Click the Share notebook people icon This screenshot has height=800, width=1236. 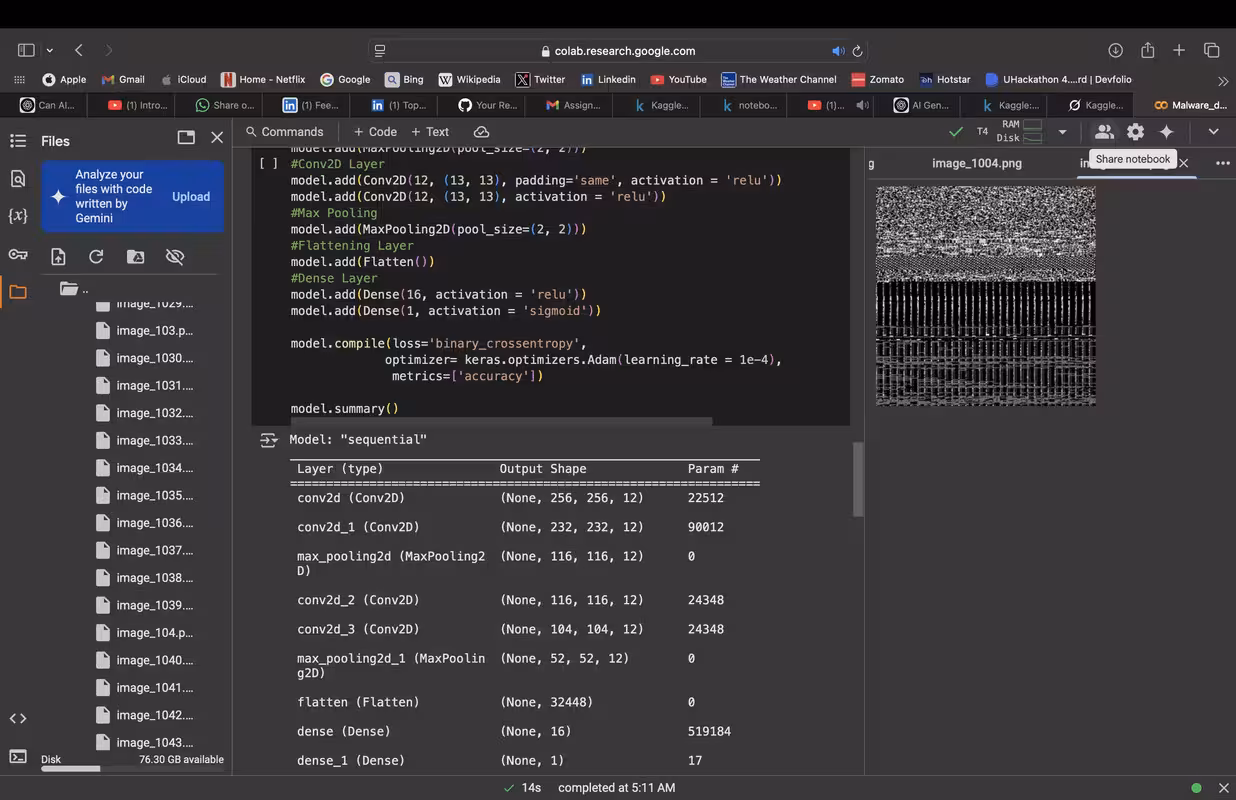[1104, 132]
